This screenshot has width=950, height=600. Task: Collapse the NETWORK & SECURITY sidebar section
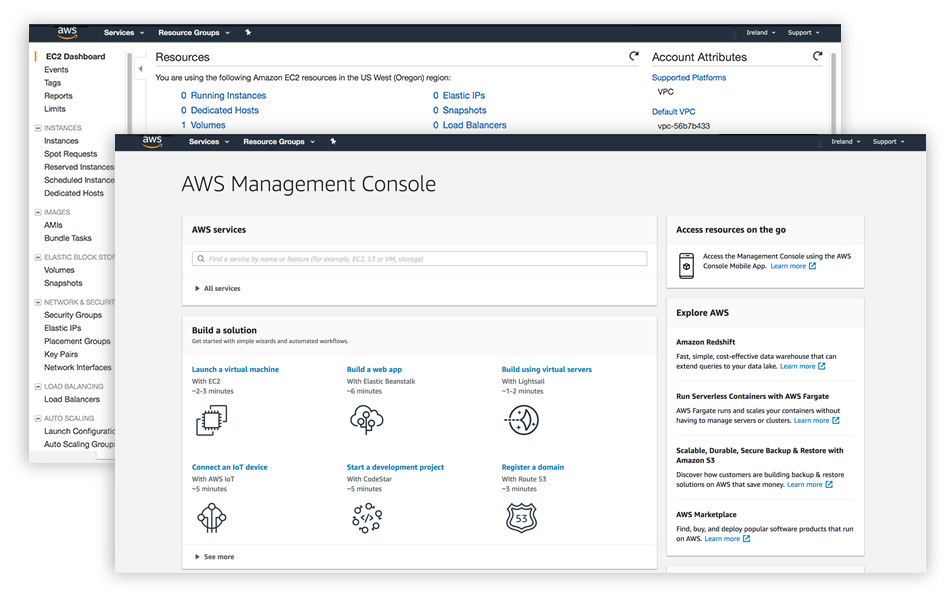[x=38, y=302]
